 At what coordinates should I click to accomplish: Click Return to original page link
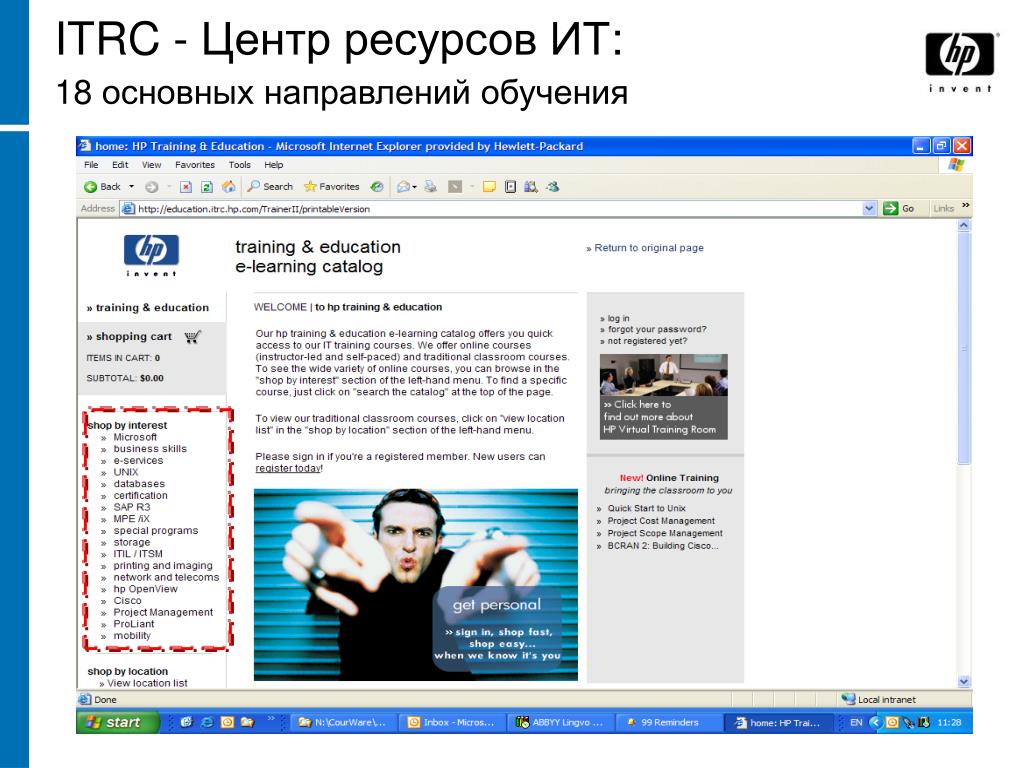[648, 248]
